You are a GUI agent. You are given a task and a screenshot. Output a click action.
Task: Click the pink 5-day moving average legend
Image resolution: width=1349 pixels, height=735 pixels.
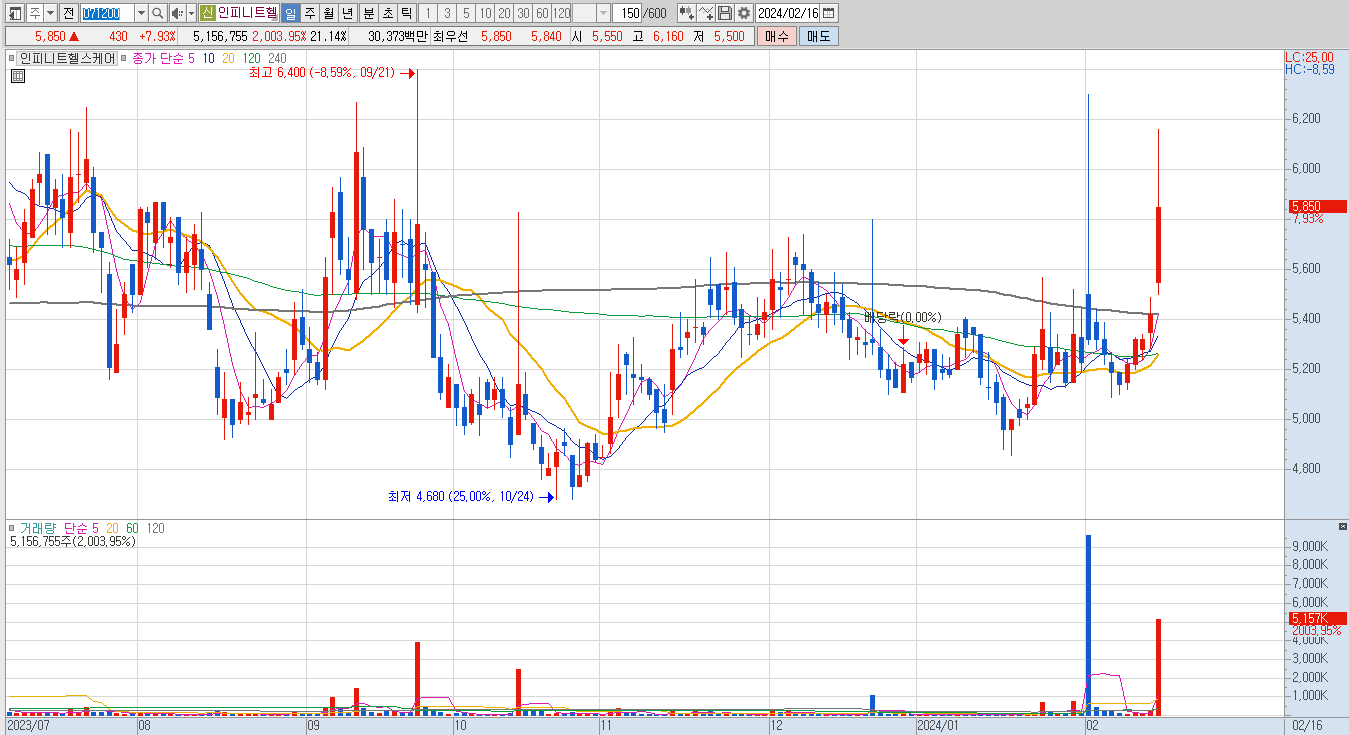click(x=191, y=59)
